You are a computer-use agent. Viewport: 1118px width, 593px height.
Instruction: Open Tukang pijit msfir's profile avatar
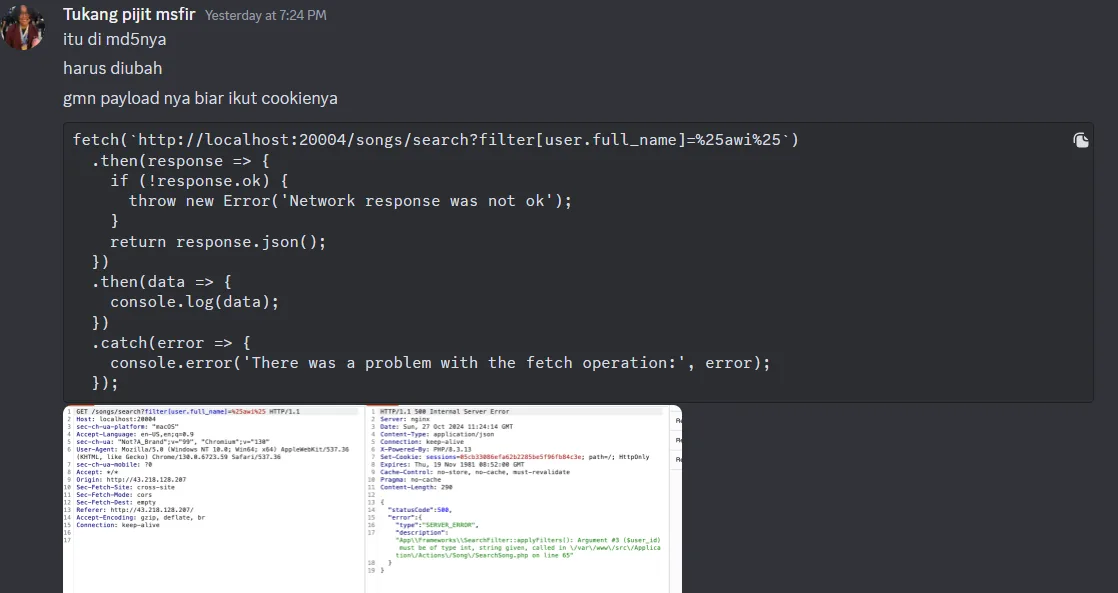click(23, 27)
